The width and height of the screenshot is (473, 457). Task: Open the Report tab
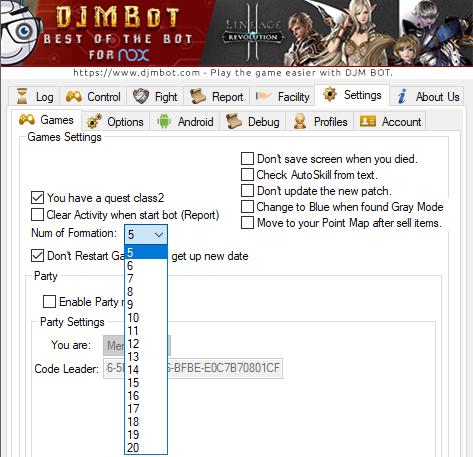216,96
